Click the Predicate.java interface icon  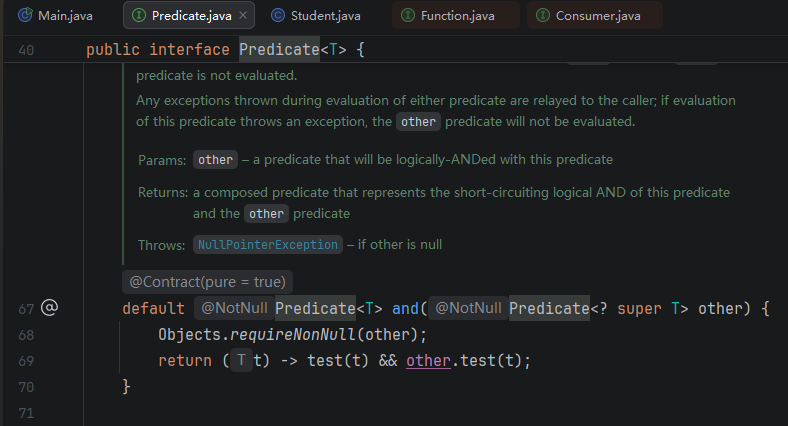139,16
